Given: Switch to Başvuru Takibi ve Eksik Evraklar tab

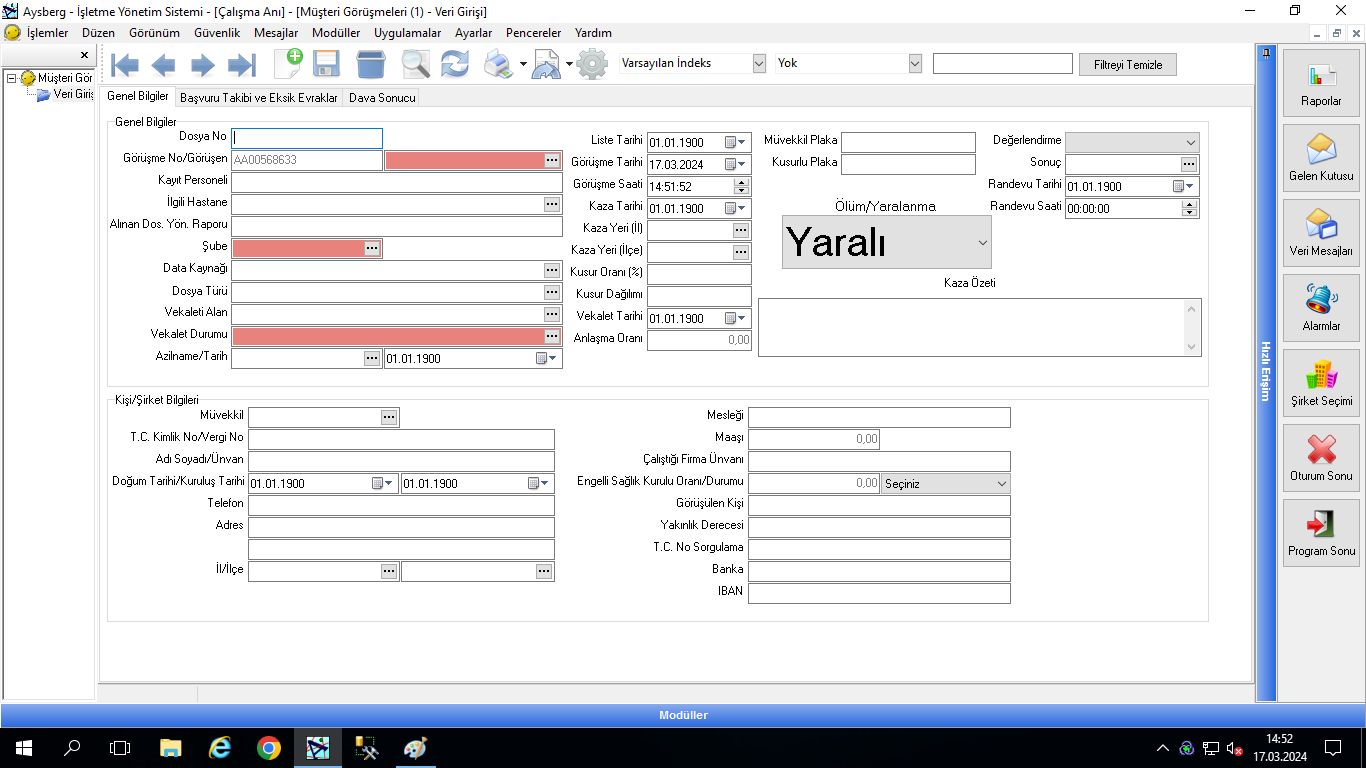Looking at the screenshot, I should (259, 98).
